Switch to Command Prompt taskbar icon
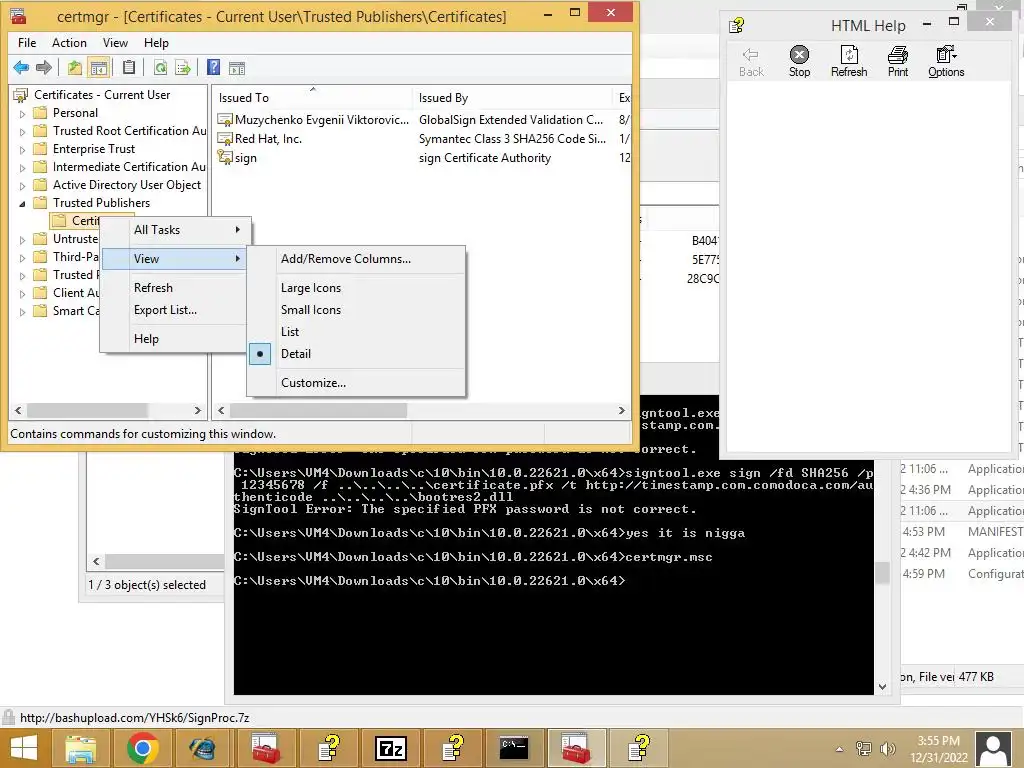Screen dimensions: 1024x768 514,748
